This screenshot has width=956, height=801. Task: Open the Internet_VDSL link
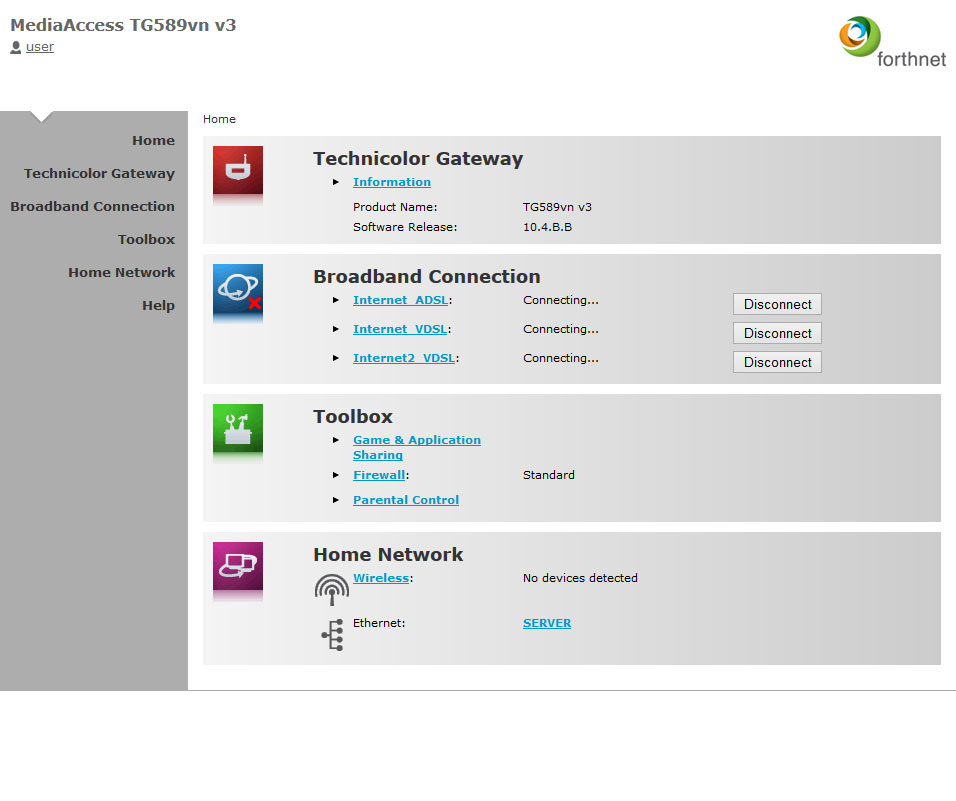click(x=400, y=329)
